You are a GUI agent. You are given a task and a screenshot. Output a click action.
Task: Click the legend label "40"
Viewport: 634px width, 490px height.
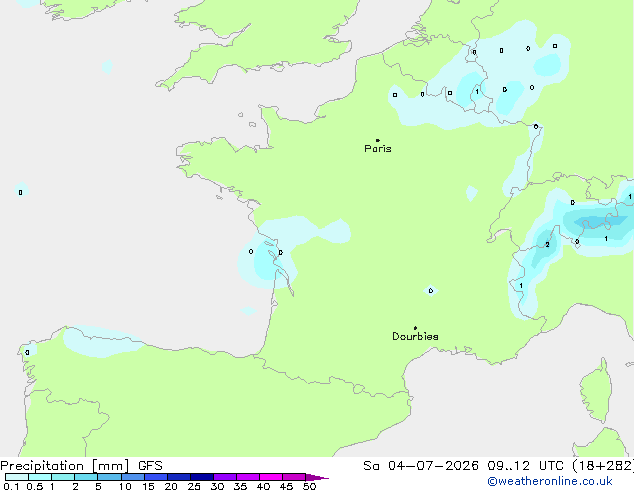(x=263, y=486)
